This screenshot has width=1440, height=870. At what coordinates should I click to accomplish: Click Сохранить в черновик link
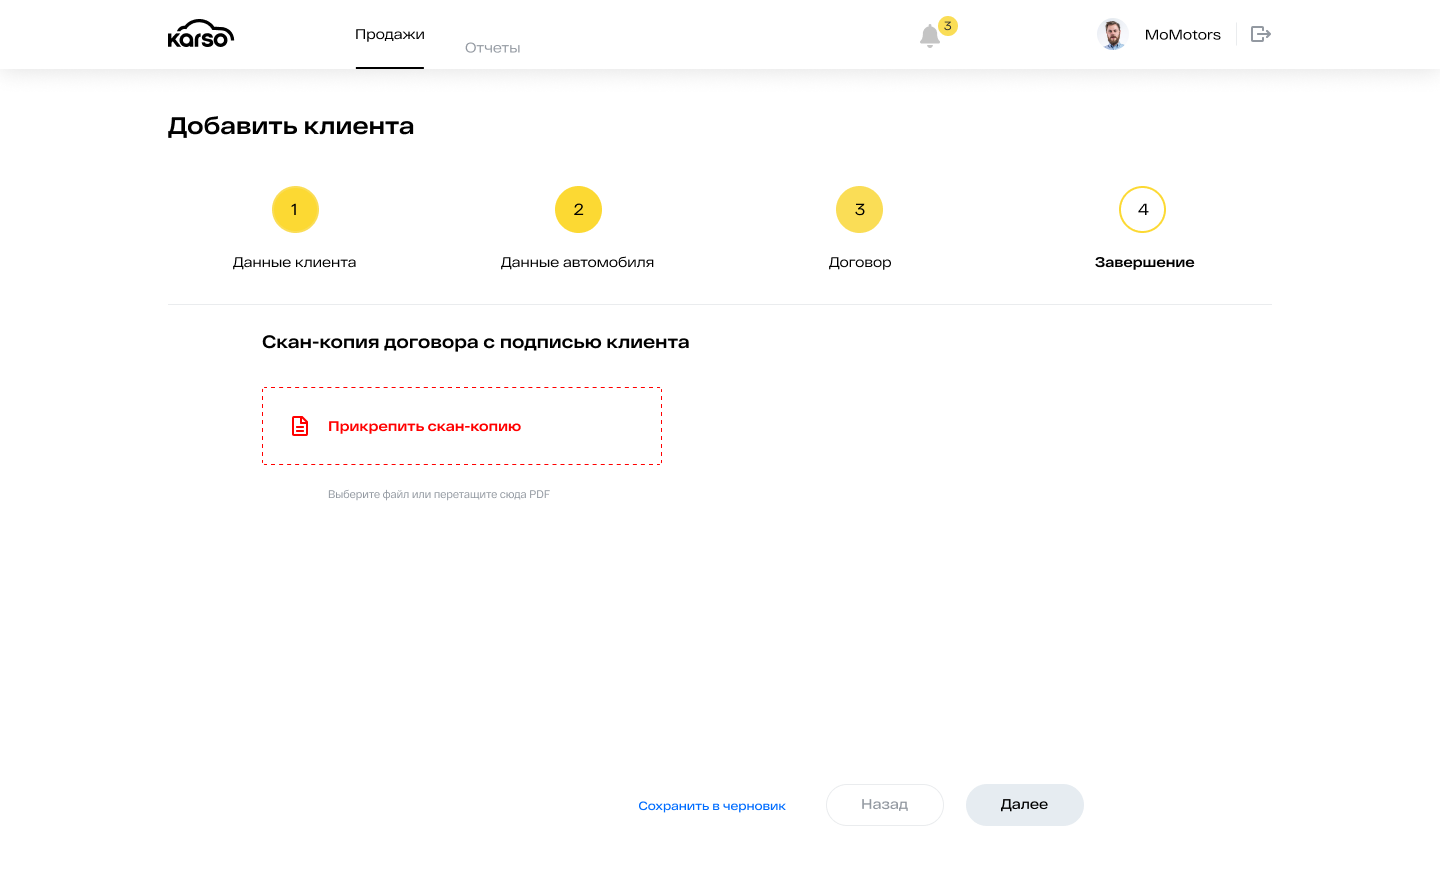tap(712, 806)
